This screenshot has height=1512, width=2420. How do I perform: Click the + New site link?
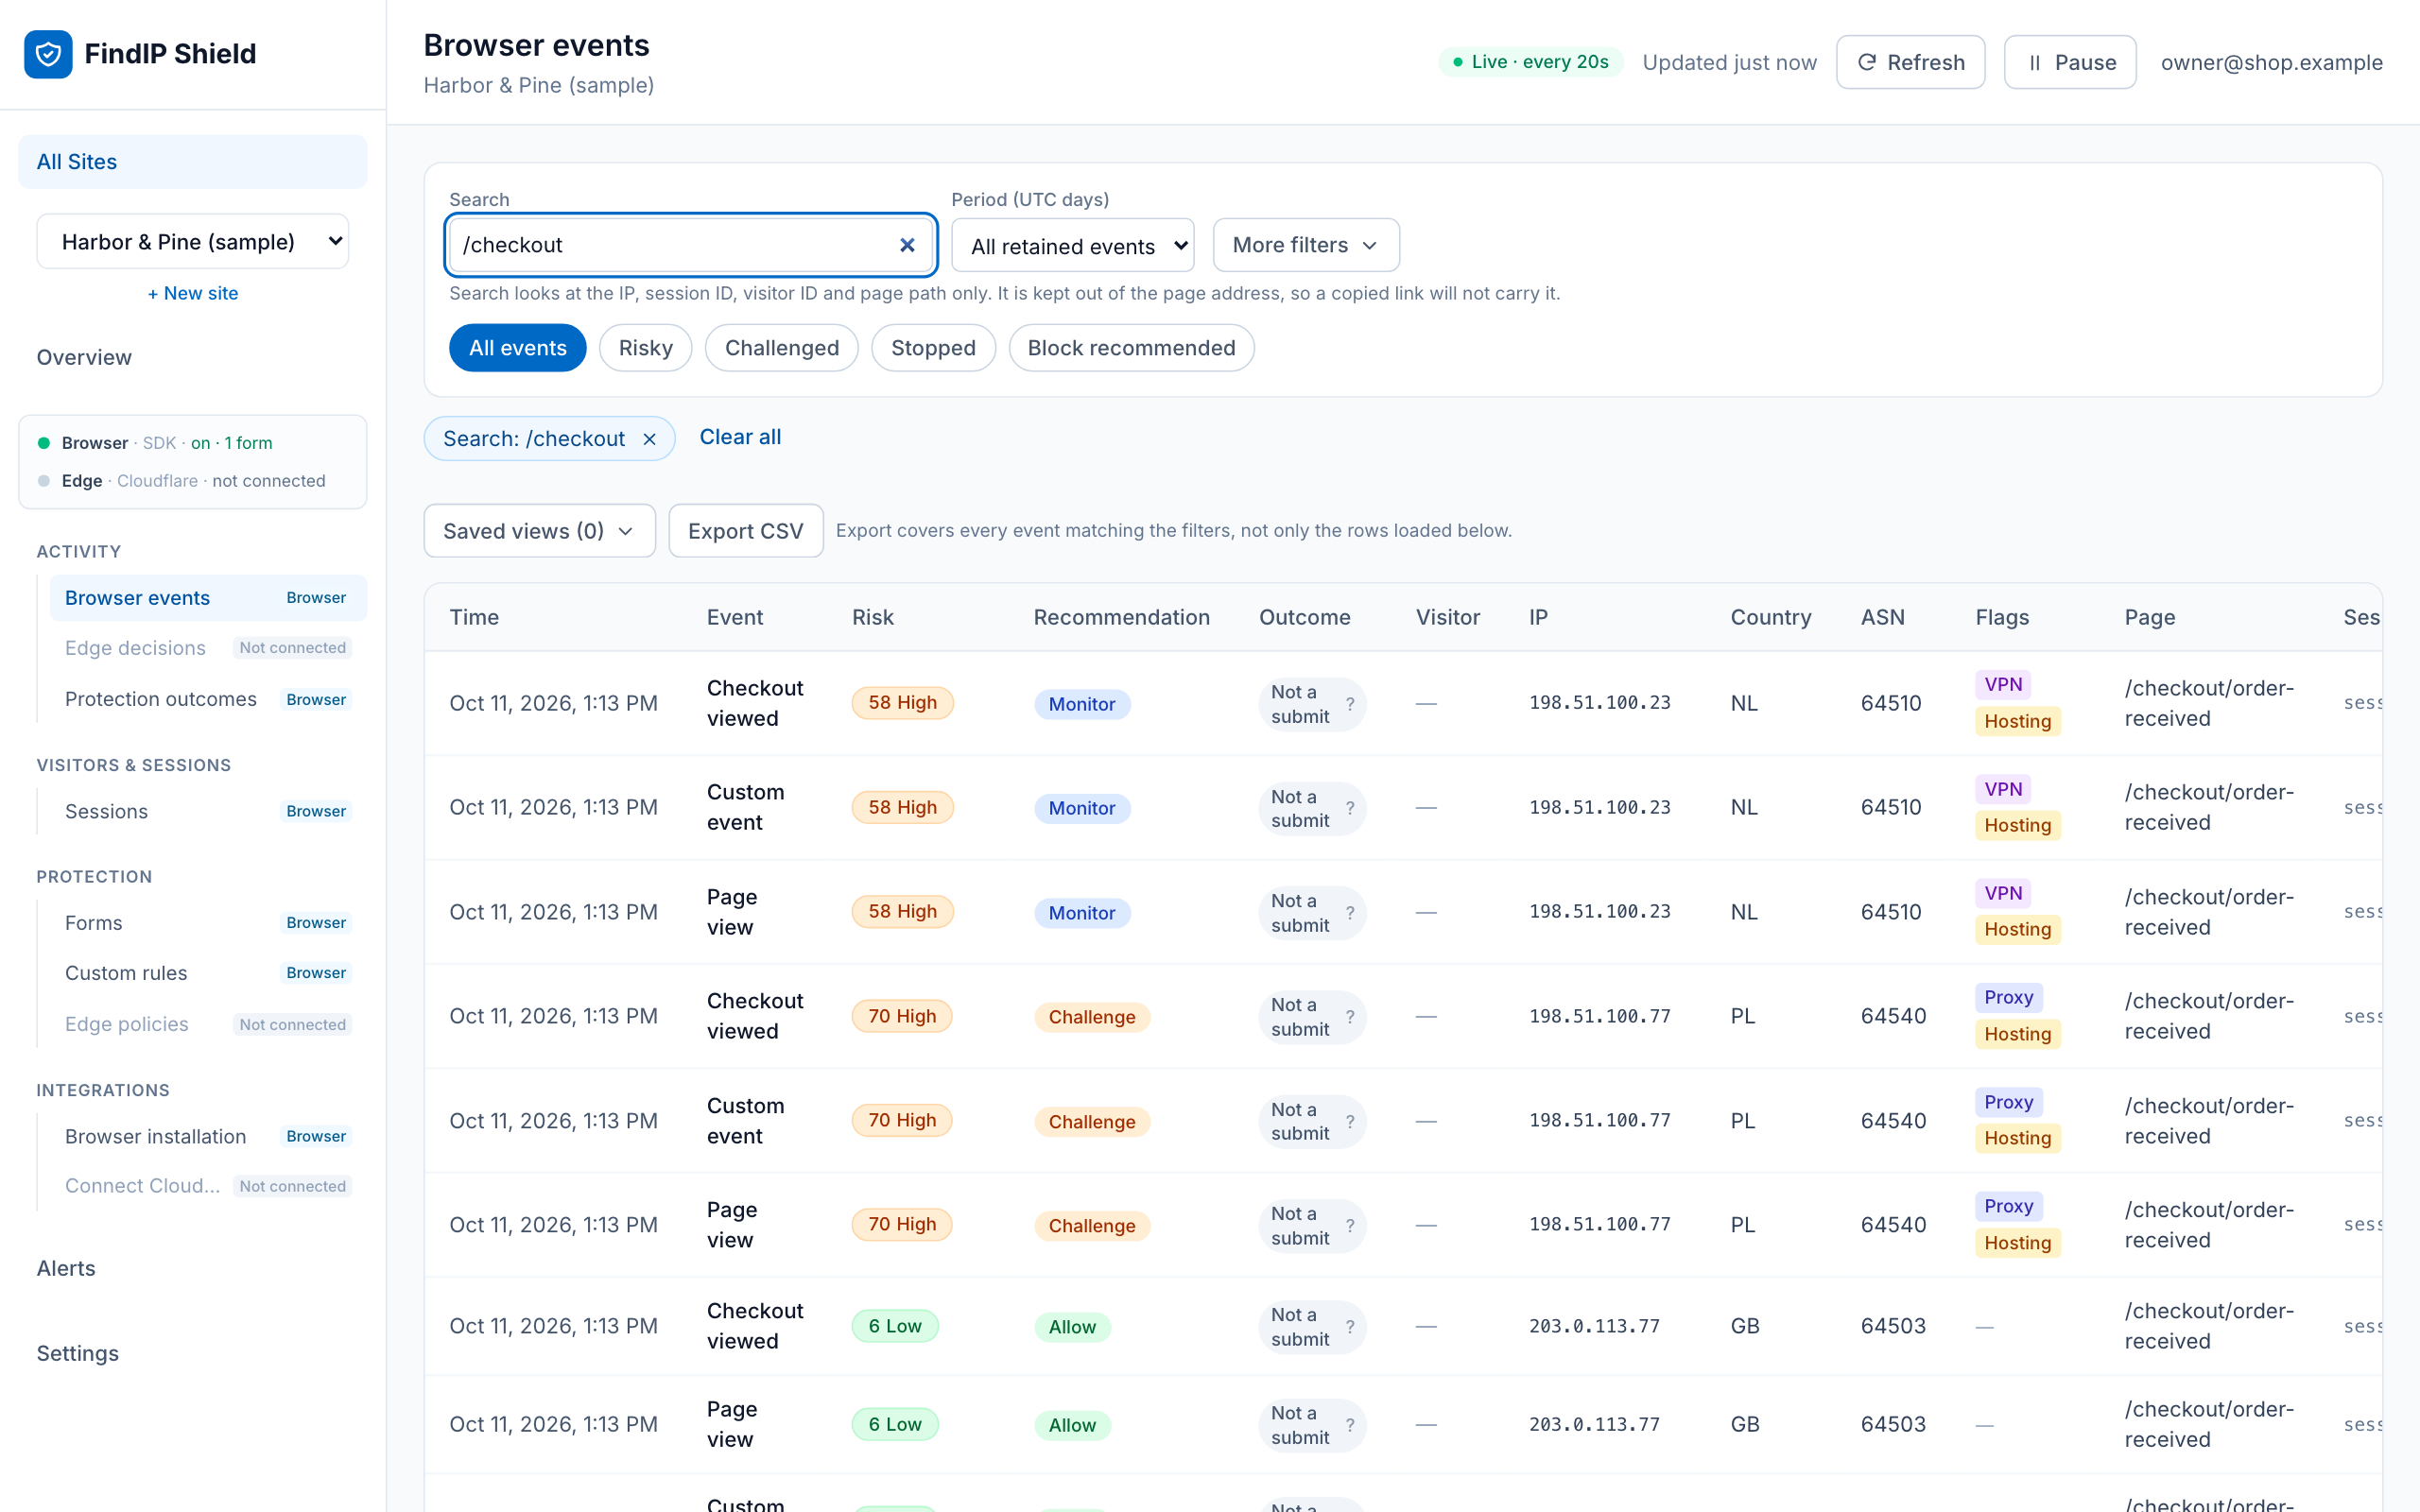(193, 293)
